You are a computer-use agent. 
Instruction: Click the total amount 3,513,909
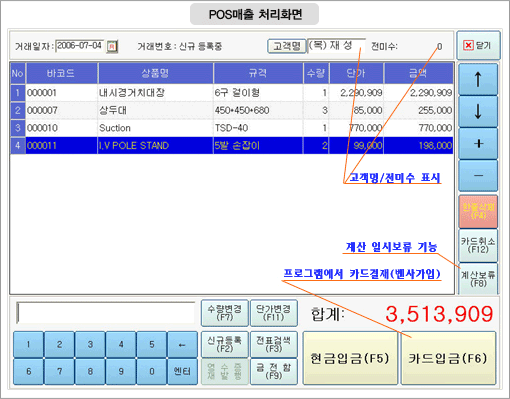(x=439, y=314)
